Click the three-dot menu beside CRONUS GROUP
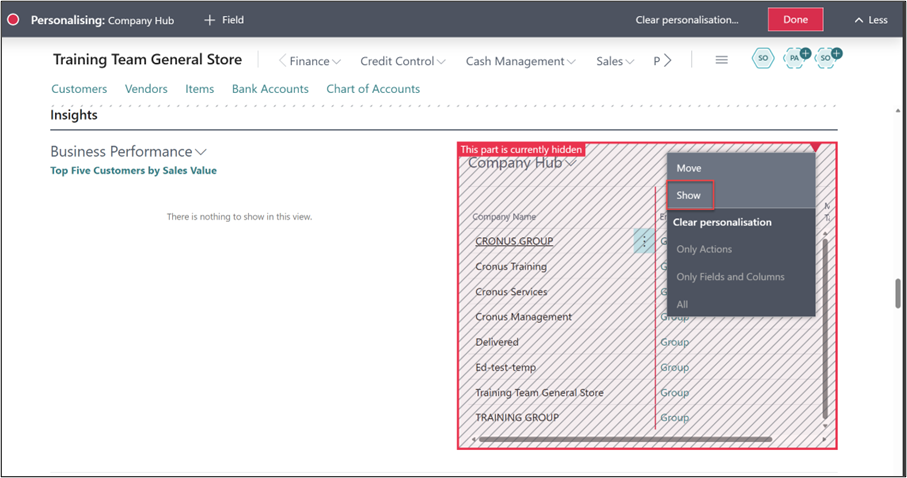 coord(644,241)
